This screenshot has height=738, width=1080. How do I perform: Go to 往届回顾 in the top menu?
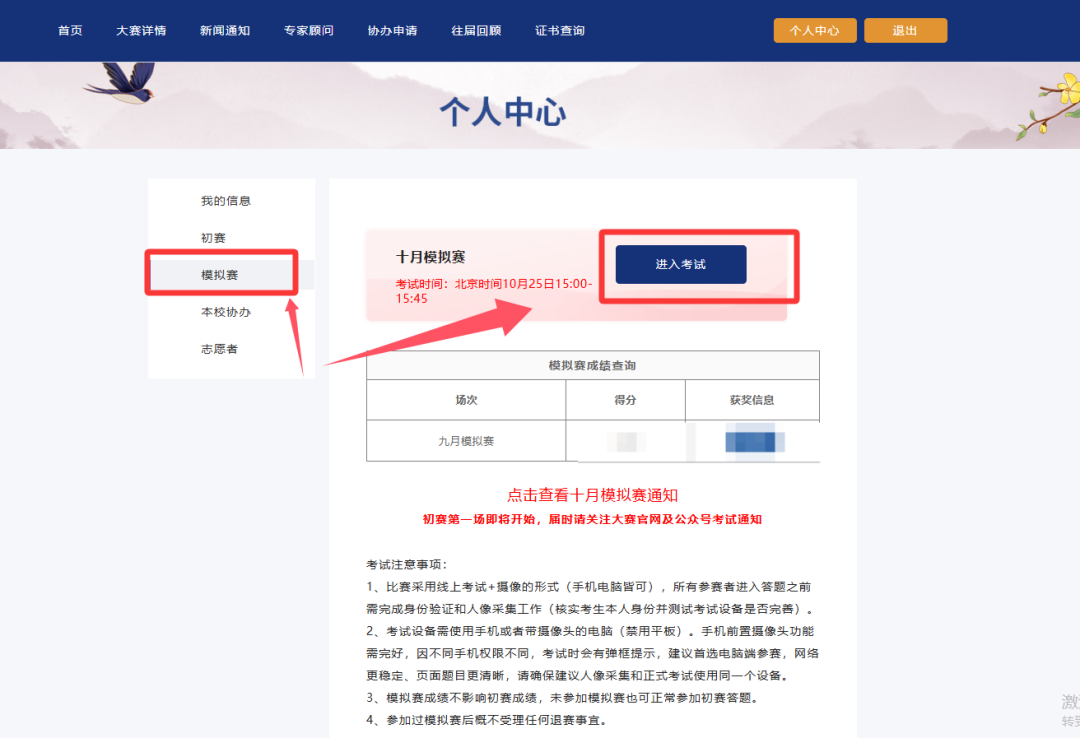[476, 31]
